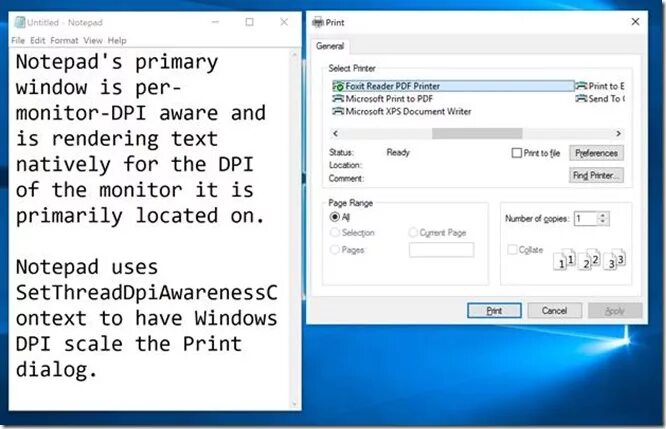The image size is (666, 429).
Task: Enable the Print to file checkbox
Action: point(516,153)
